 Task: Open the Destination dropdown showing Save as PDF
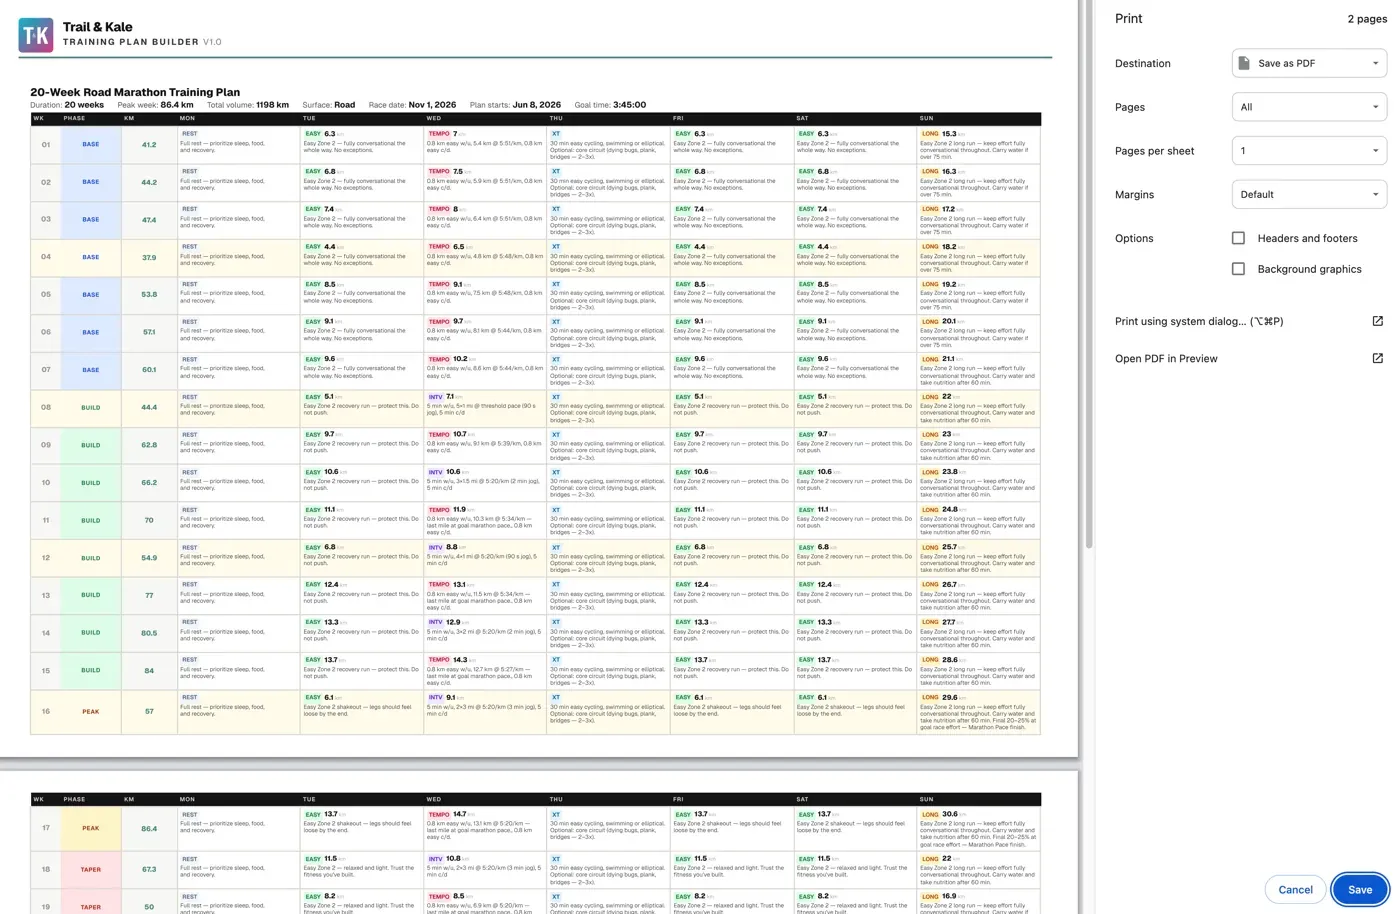(x=1309, y=63)
